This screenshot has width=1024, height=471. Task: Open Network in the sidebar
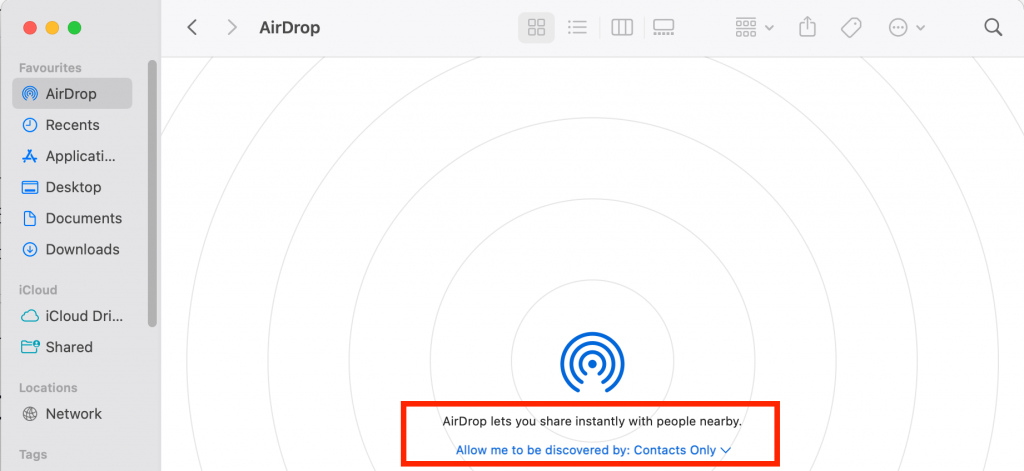pos(72,414)
